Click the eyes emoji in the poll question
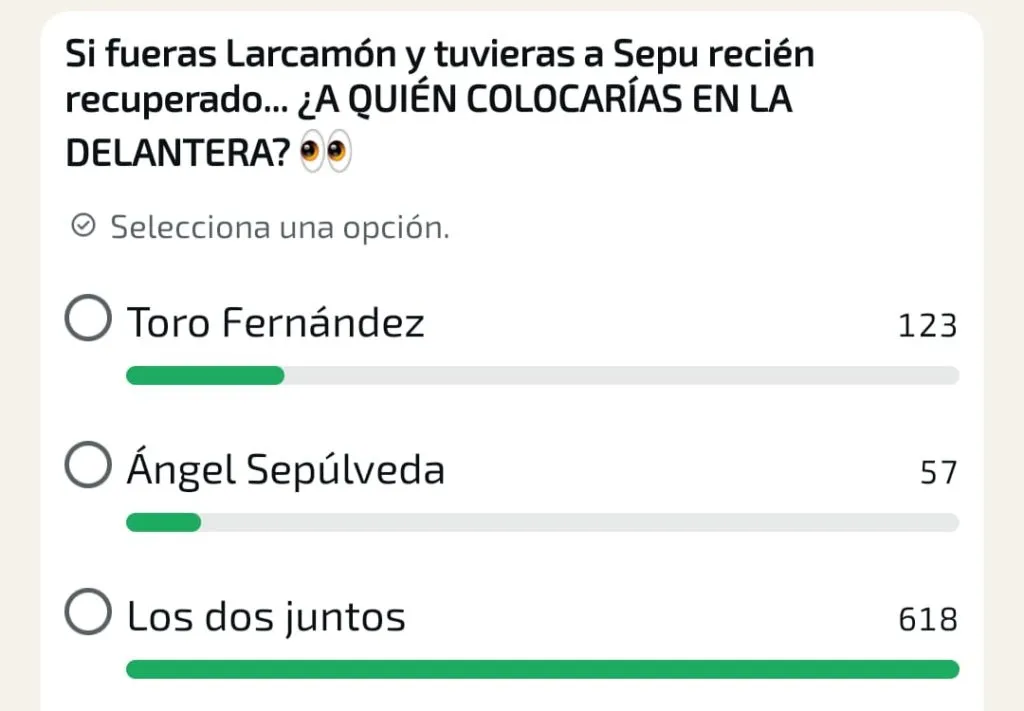Viewport: 1024px width, 711px height. (324, 152)
